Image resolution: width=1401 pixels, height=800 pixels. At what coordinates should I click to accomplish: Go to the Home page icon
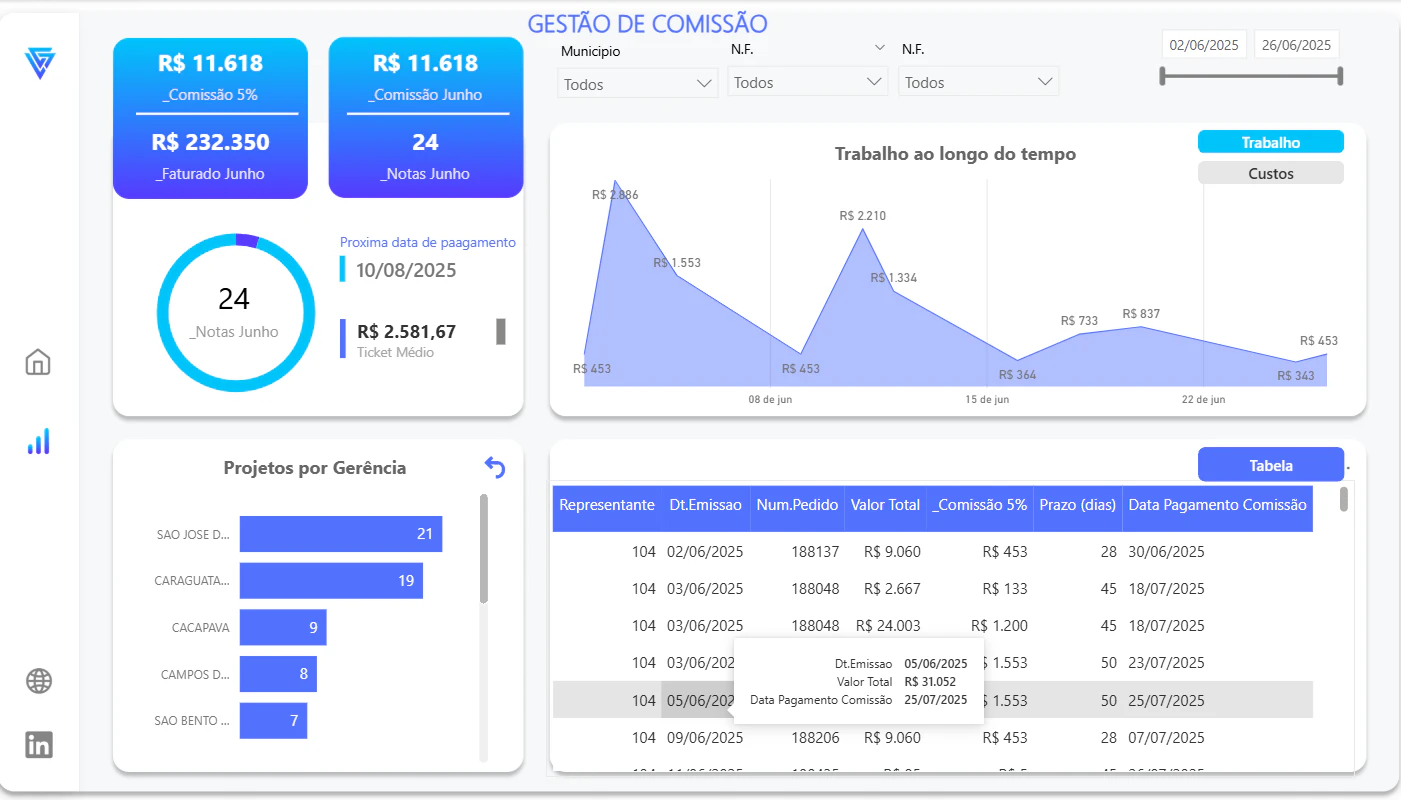(38, 362)
